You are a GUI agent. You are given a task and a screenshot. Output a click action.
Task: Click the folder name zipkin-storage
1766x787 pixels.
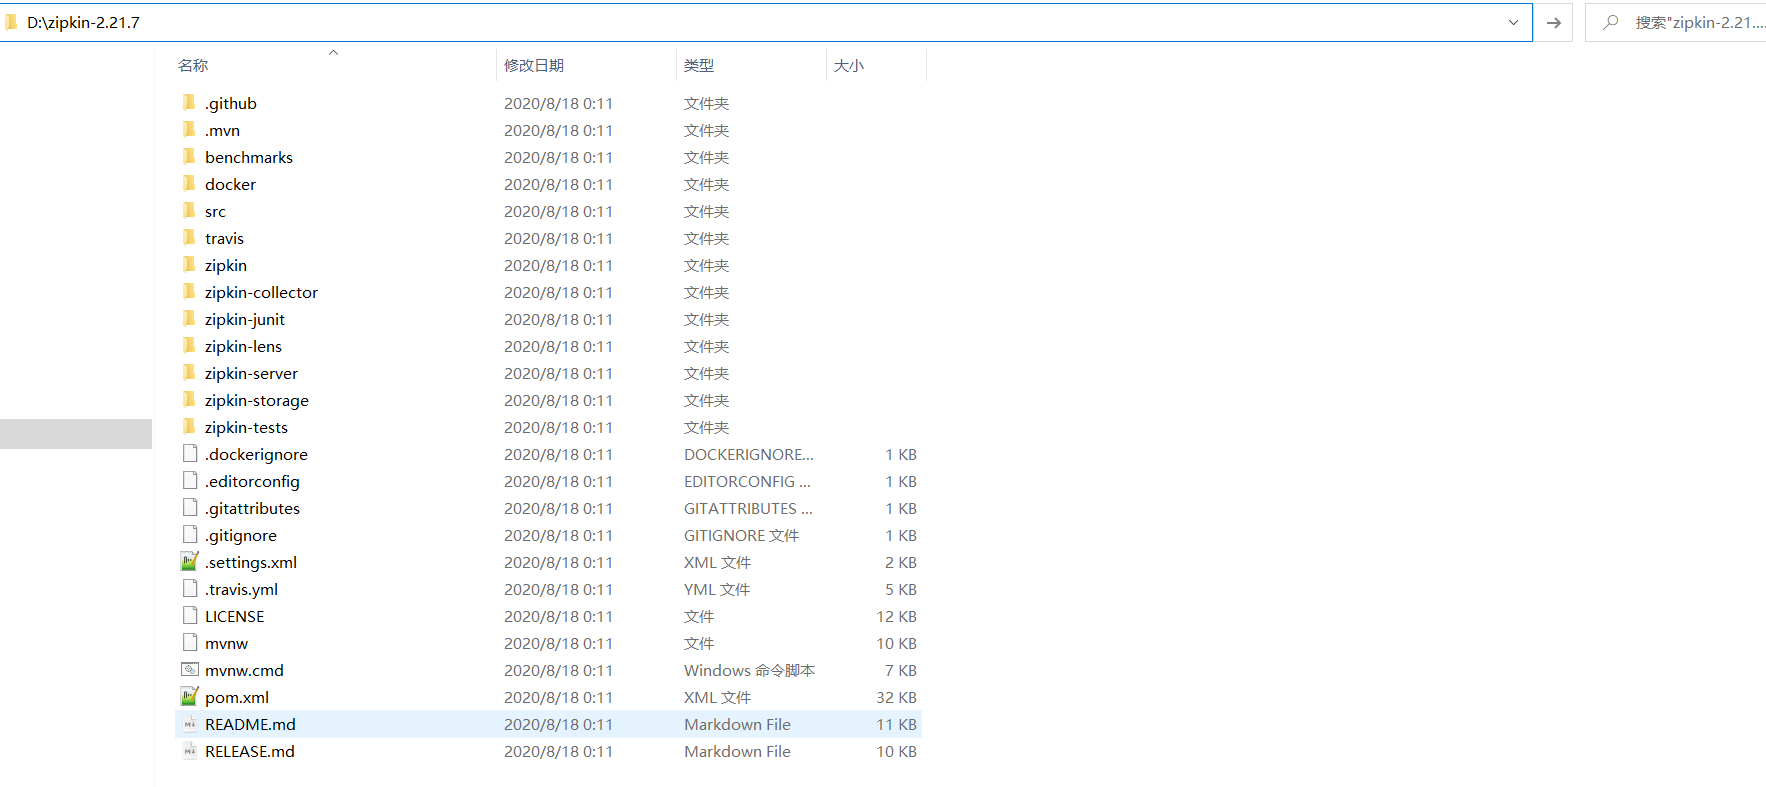click(257, 400)
